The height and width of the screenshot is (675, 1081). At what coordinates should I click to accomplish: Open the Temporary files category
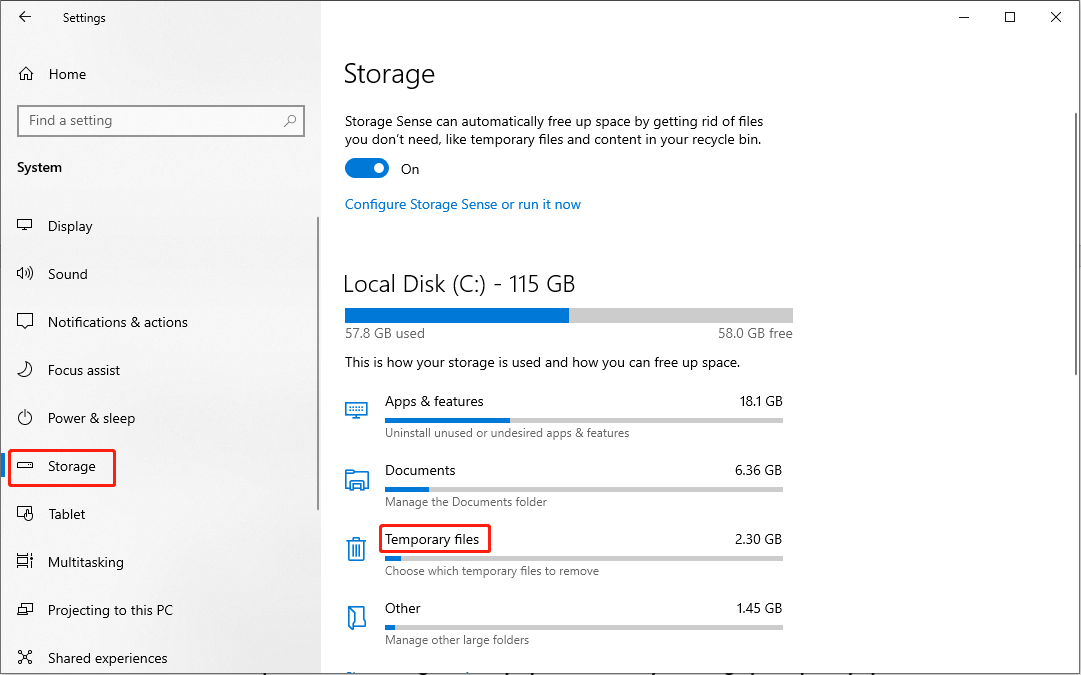432,540
